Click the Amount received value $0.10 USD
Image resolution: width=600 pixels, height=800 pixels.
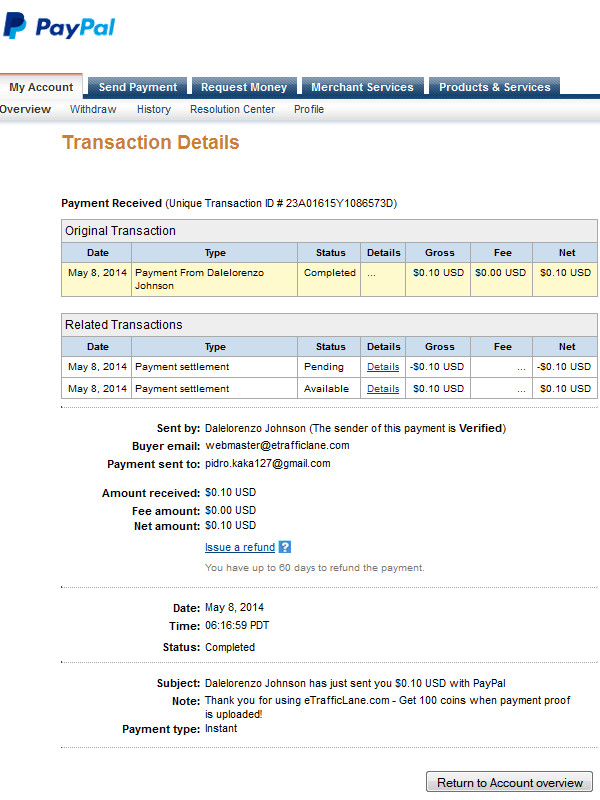click(231, 492)
